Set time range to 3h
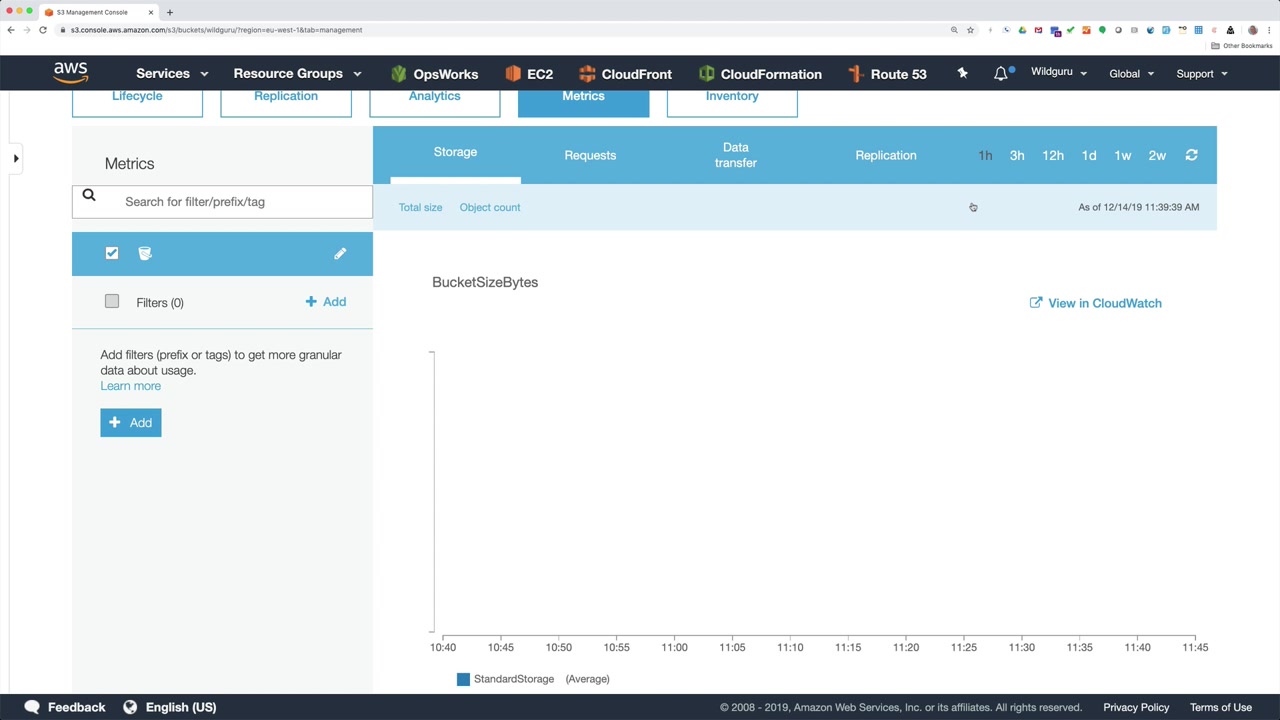 pyautogui.click(x=1017, y=155)
